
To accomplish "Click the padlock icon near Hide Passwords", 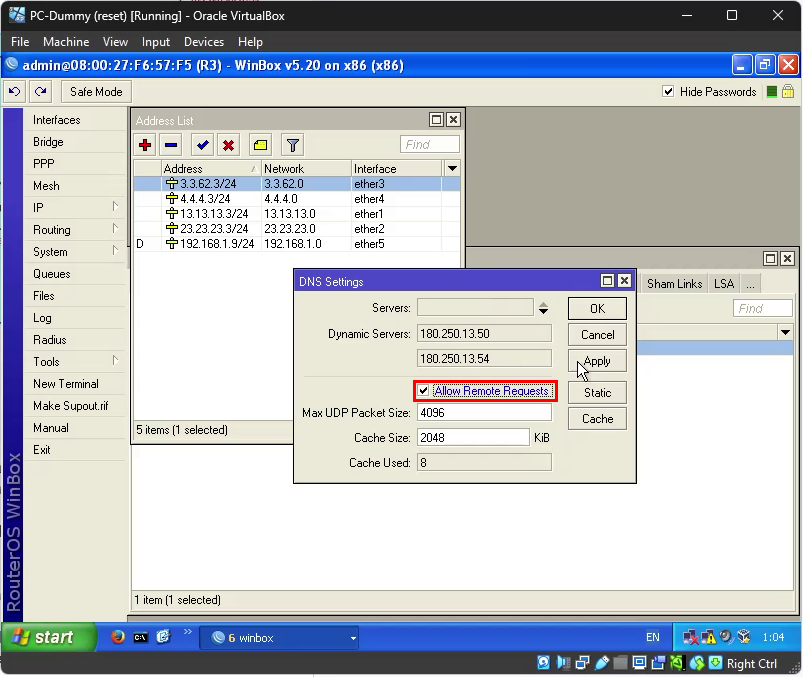I will [788, 92].
